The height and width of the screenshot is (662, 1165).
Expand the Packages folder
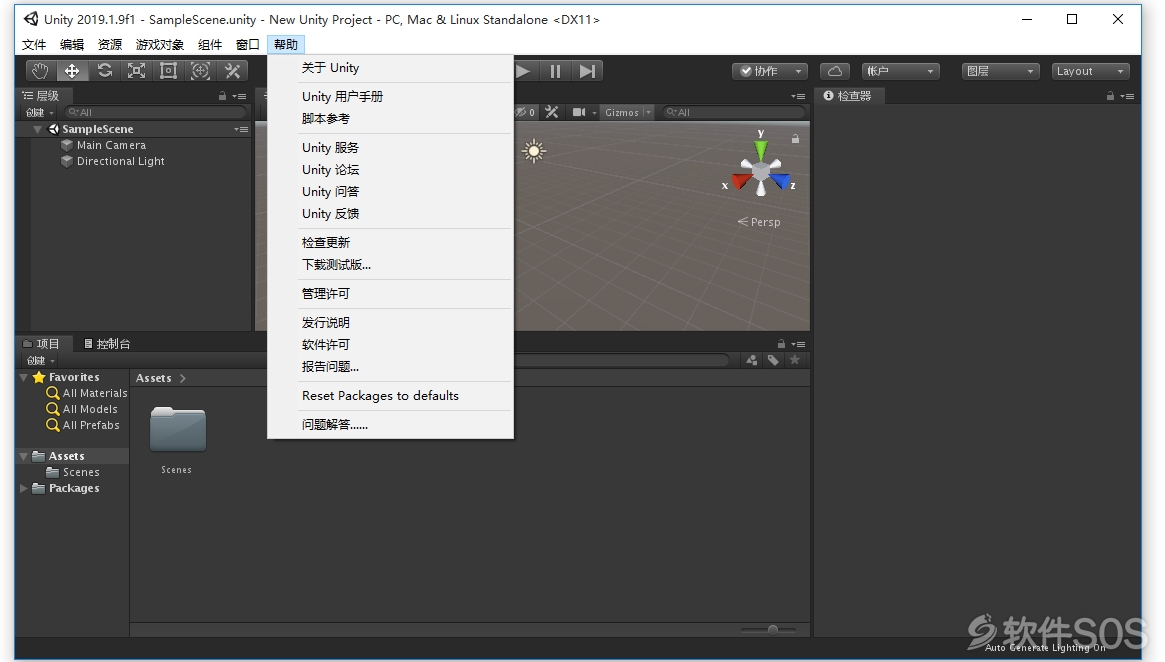click(24, 488)
